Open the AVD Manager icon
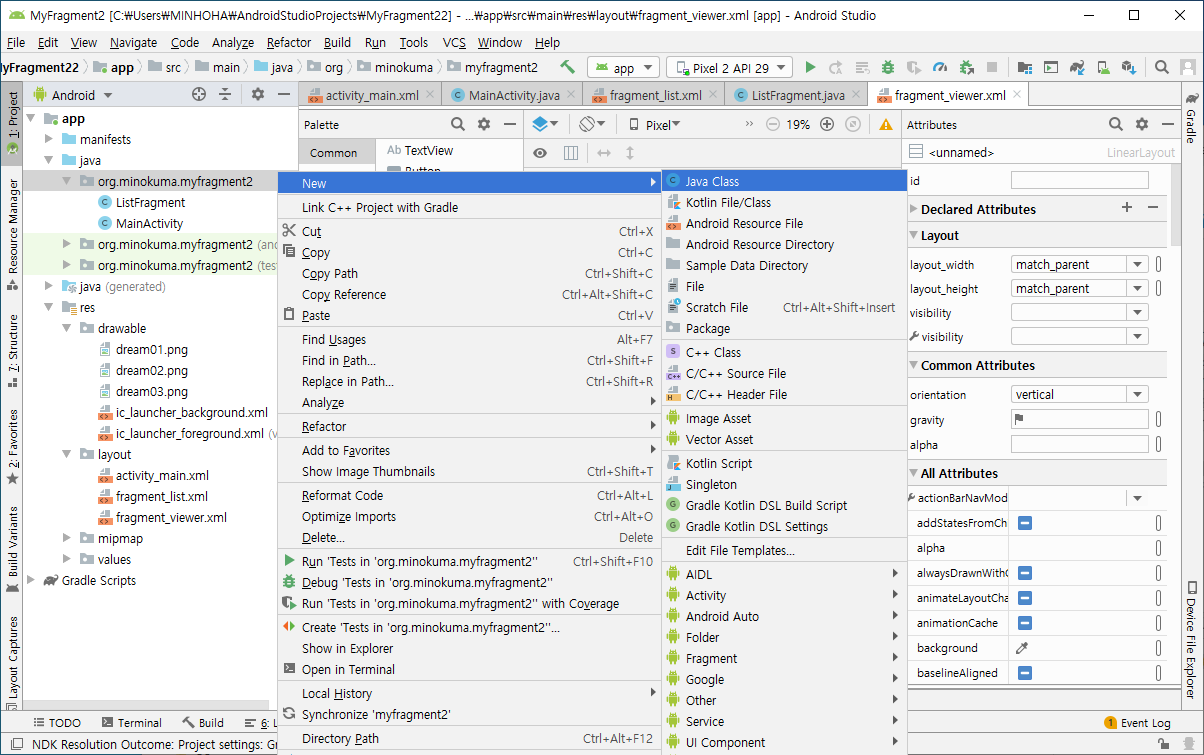 tap(1102, 67)
